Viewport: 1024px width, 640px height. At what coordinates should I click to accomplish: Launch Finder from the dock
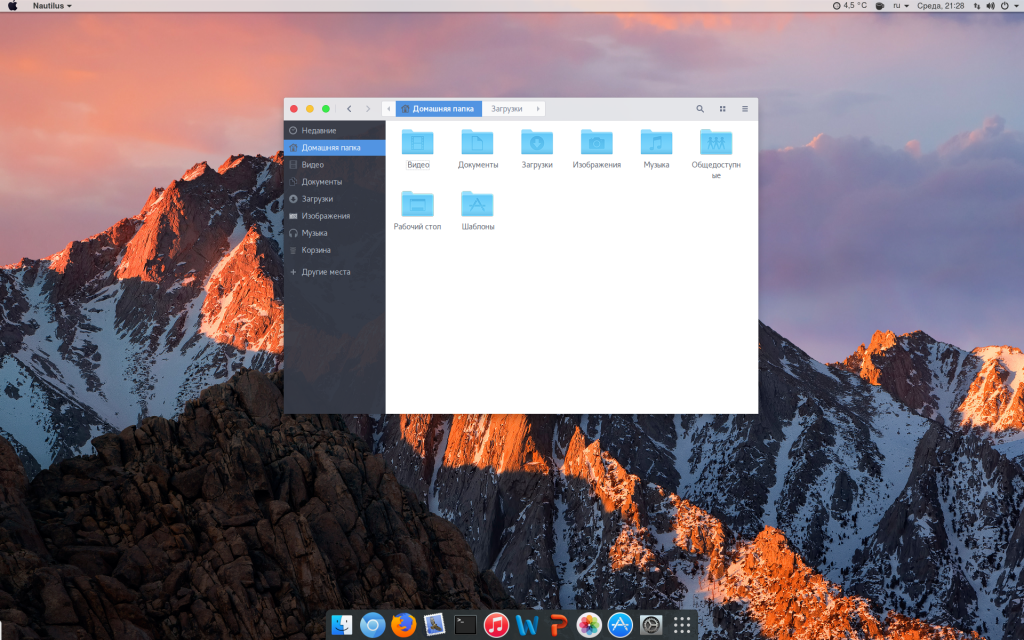[342, 625]
